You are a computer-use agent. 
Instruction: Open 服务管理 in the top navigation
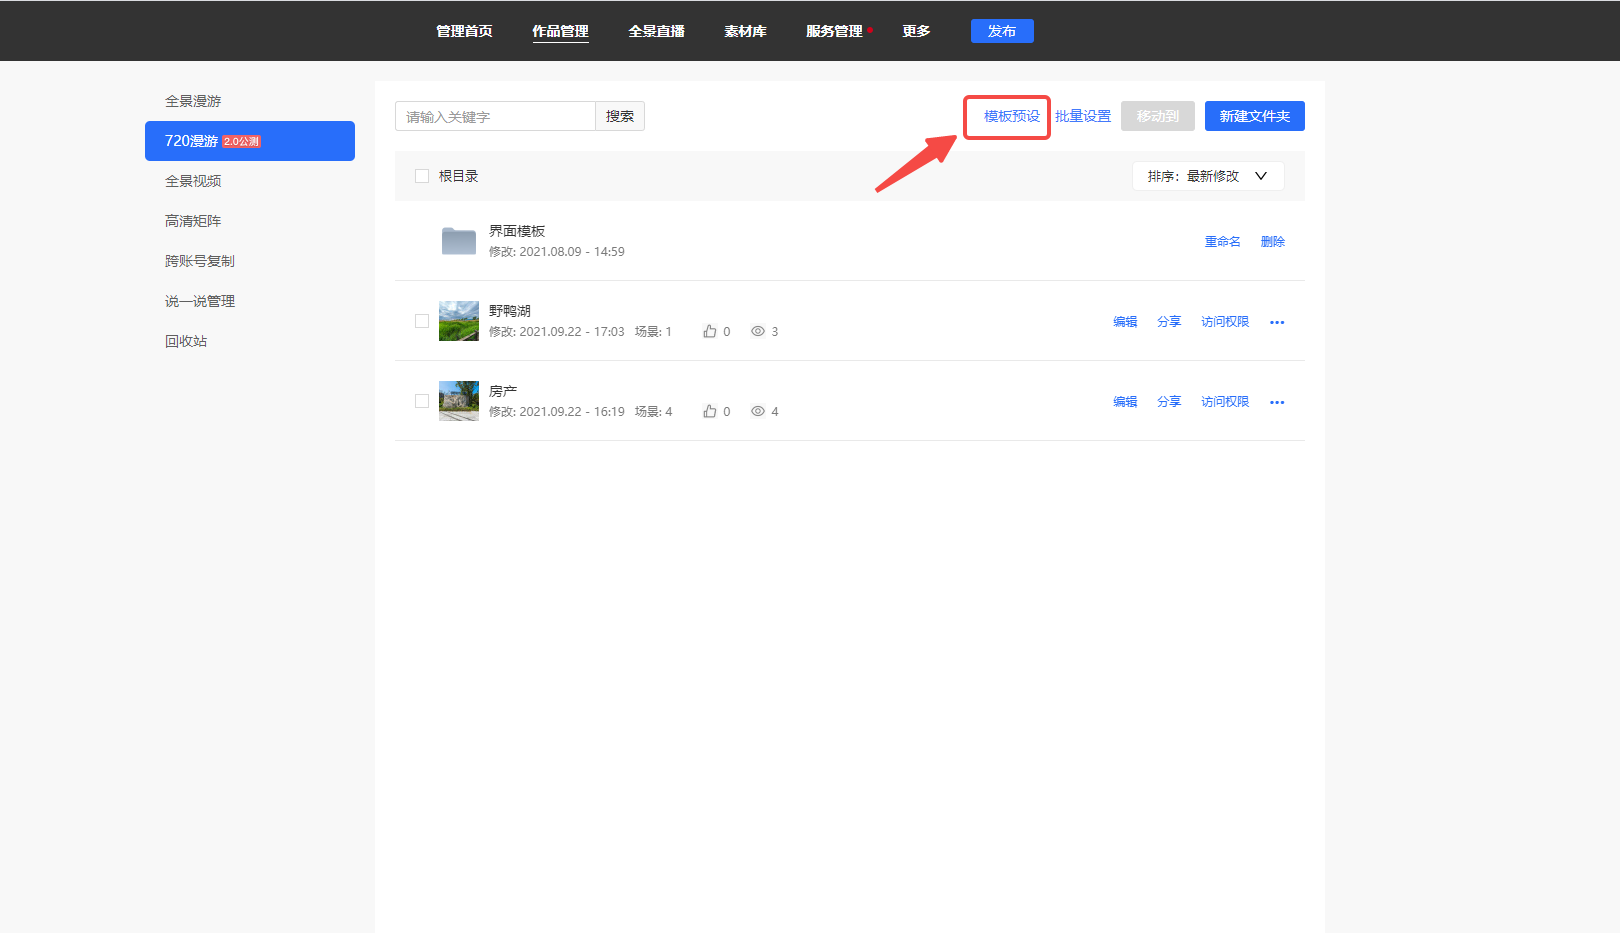coord(834,31)
